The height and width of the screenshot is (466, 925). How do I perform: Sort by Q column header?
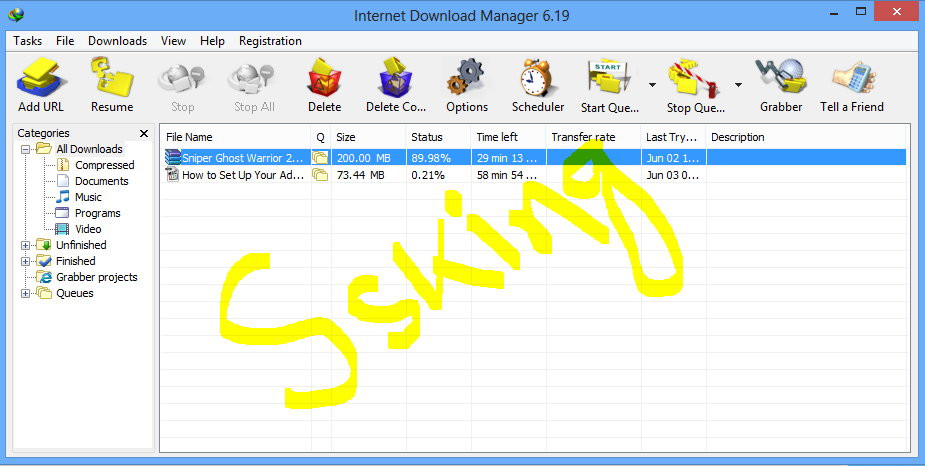(320, 137)
